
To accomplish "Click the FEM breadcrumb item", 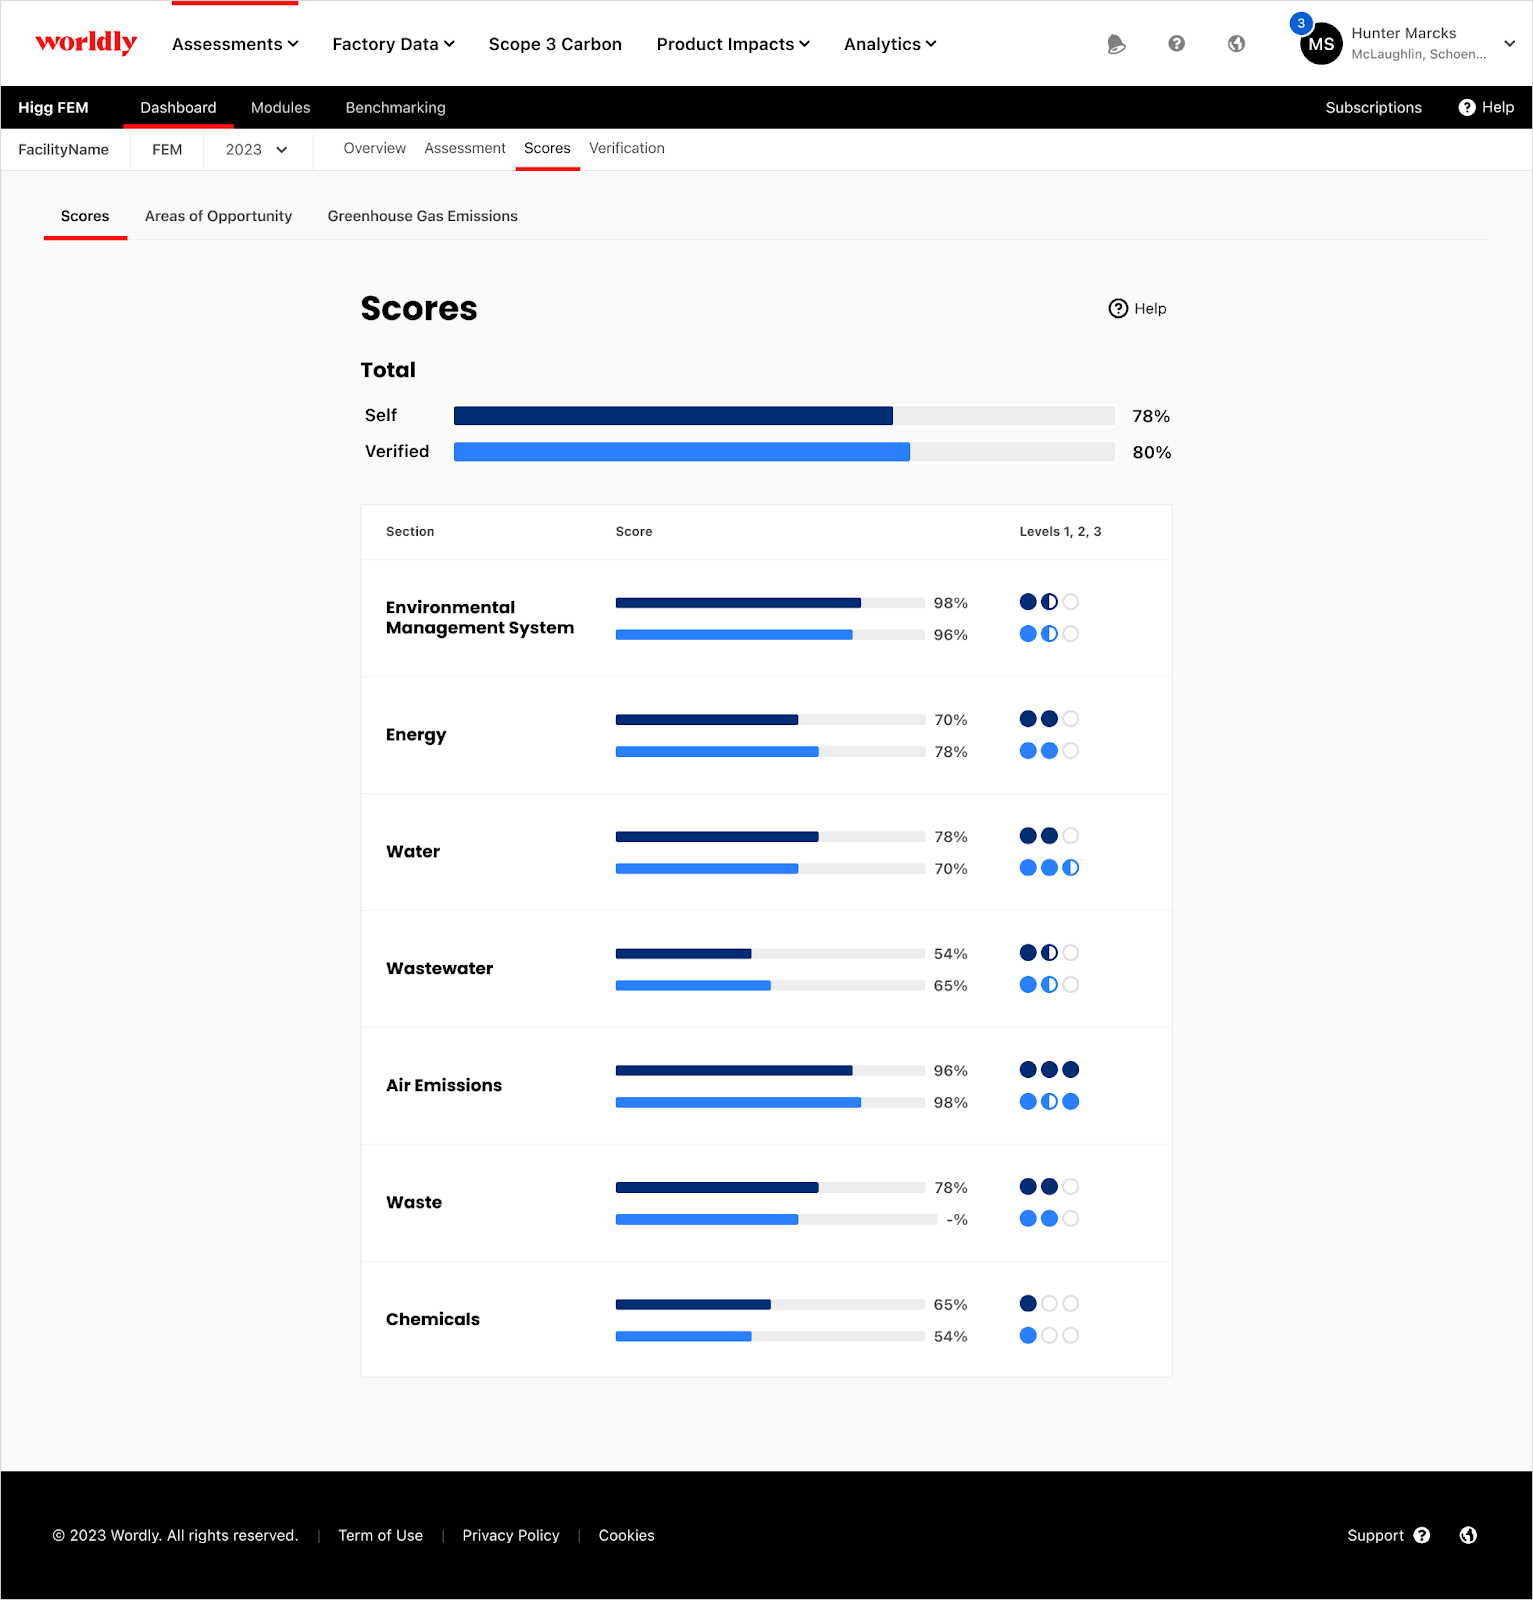I will coord(167,150).
